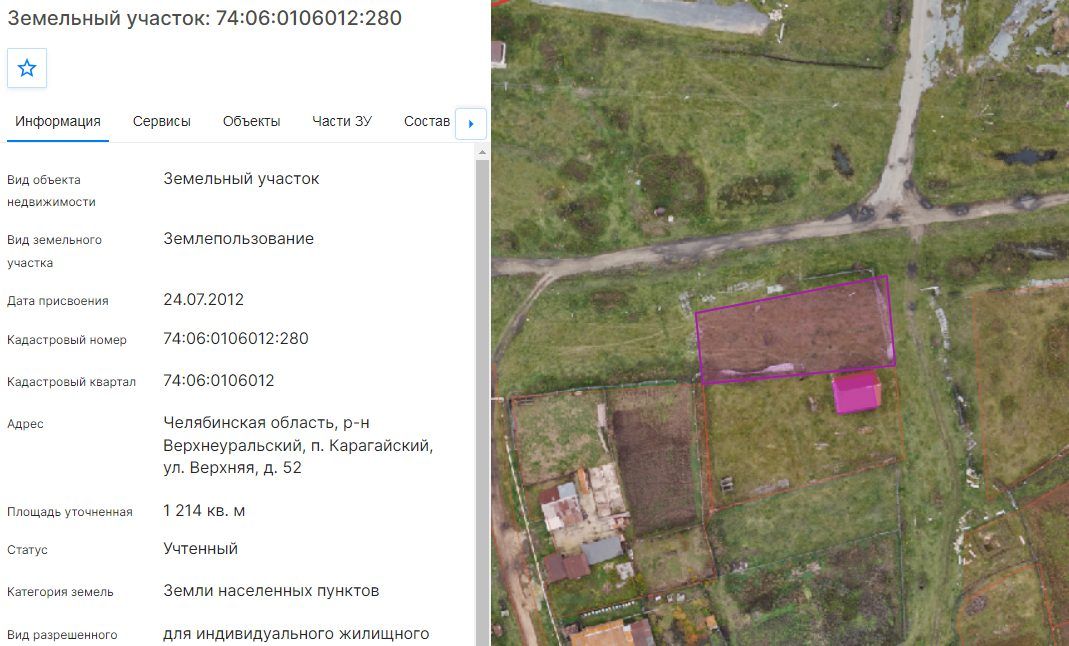Click the cadastral quarter value 74:06:0106012
This screenshot has width=1069, height=646.
click(x=219, y=380)
